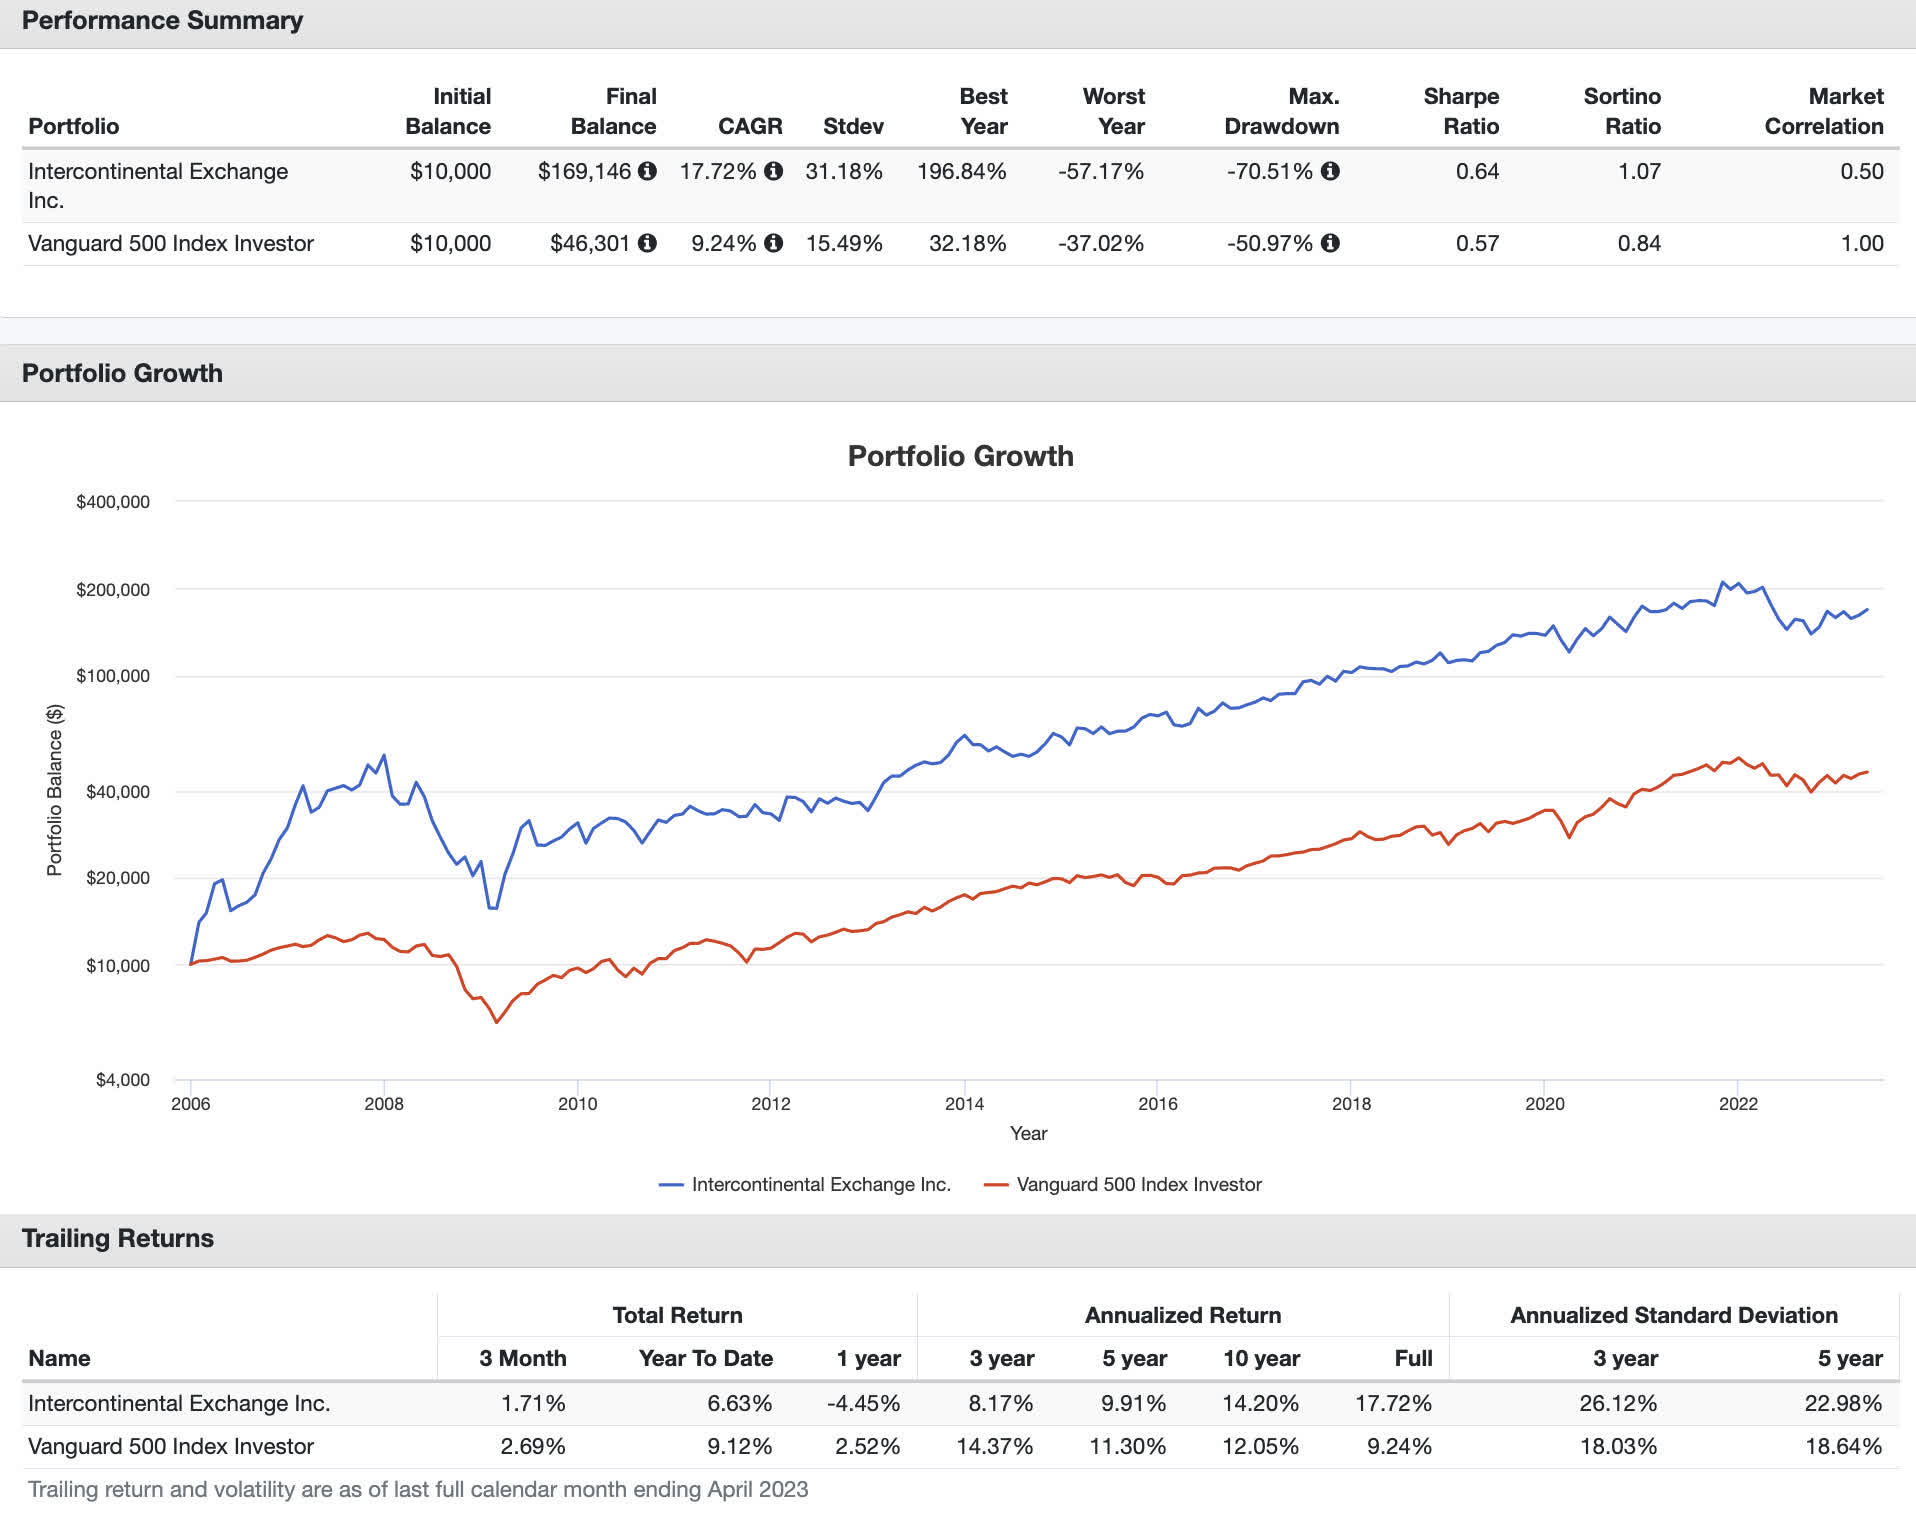Click the Portfolio Growth chart title
Viewport: 1916px width, 1530px height.
[961, 456]
